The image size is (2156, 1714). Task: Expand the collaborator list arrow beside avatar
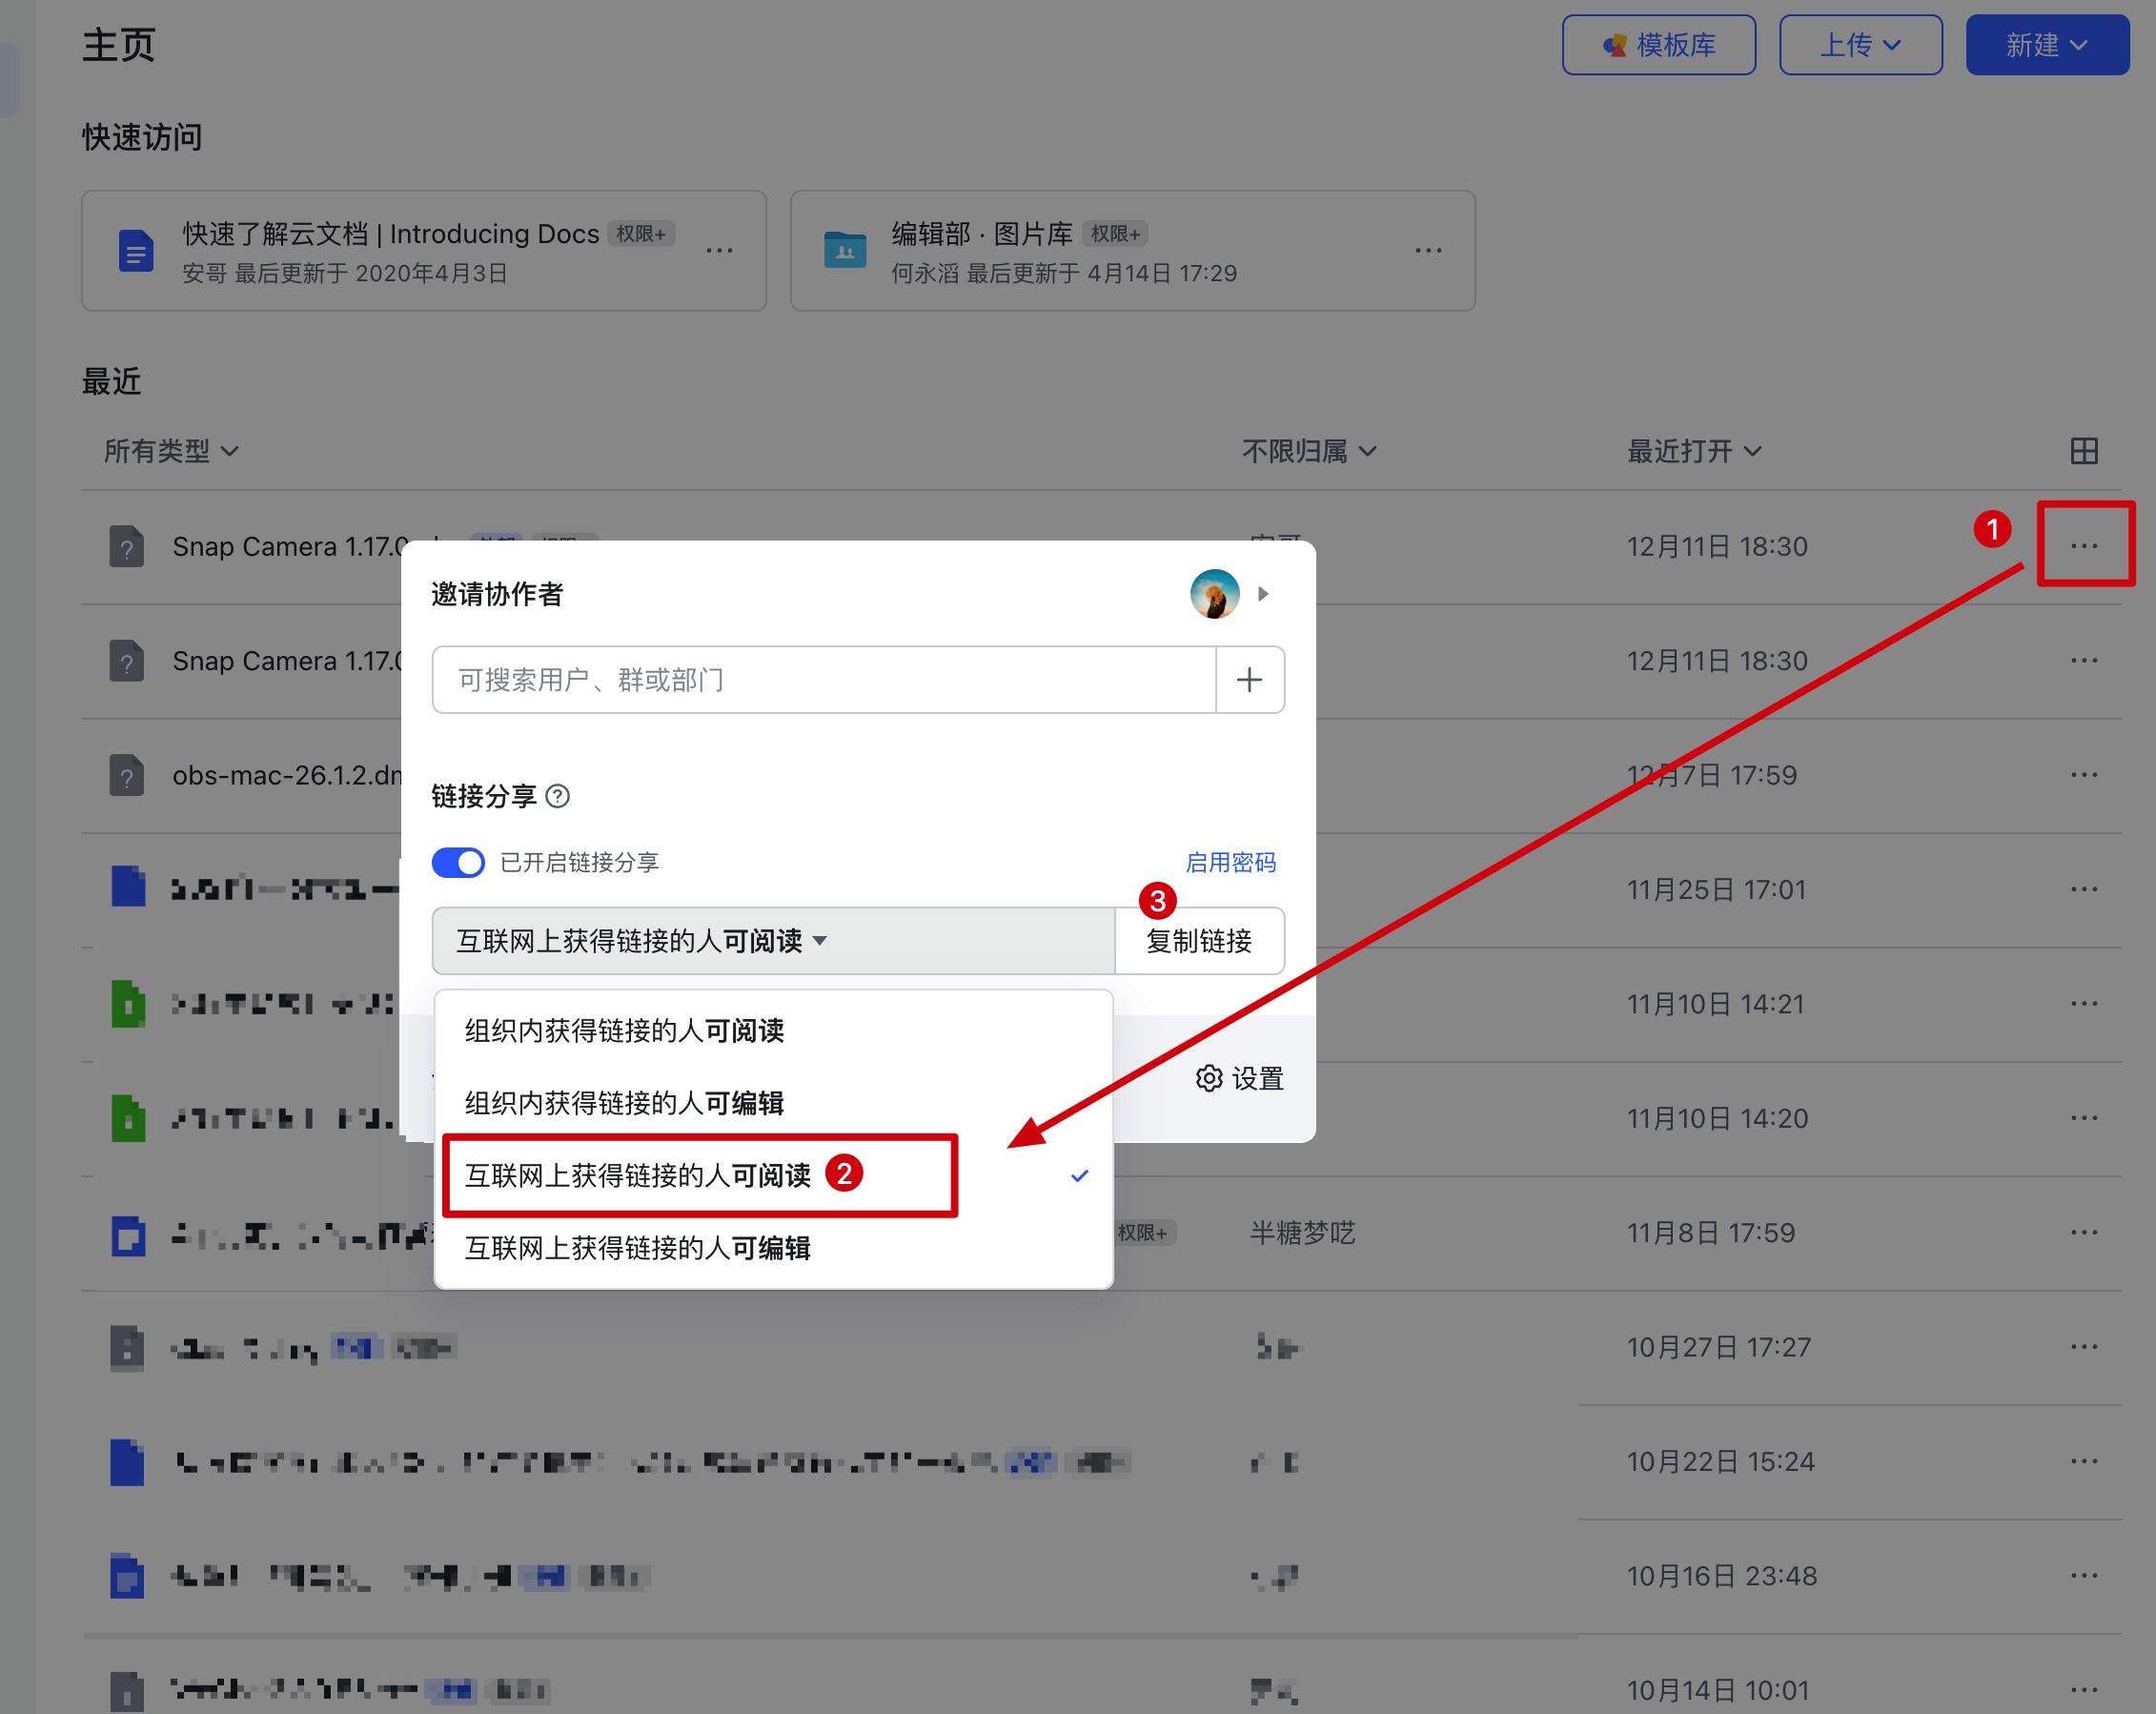pos(1264,594)
